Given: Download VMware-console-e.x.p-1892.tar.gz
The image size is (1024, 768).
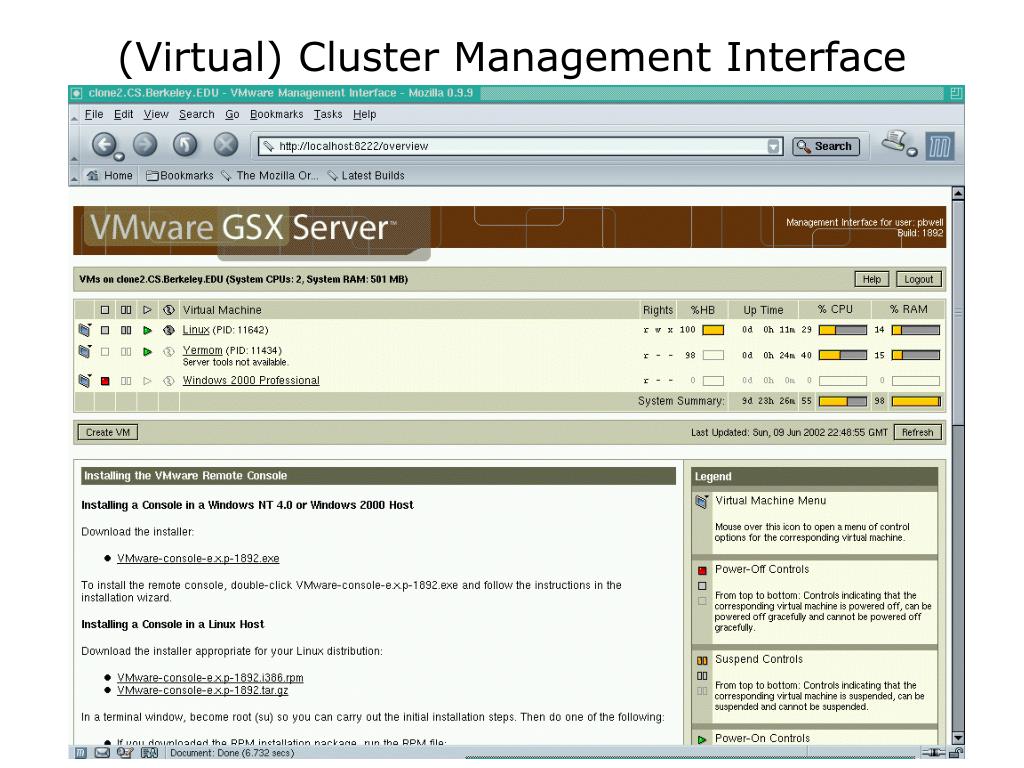Looking at the screenshot, I should click(202, 690).
